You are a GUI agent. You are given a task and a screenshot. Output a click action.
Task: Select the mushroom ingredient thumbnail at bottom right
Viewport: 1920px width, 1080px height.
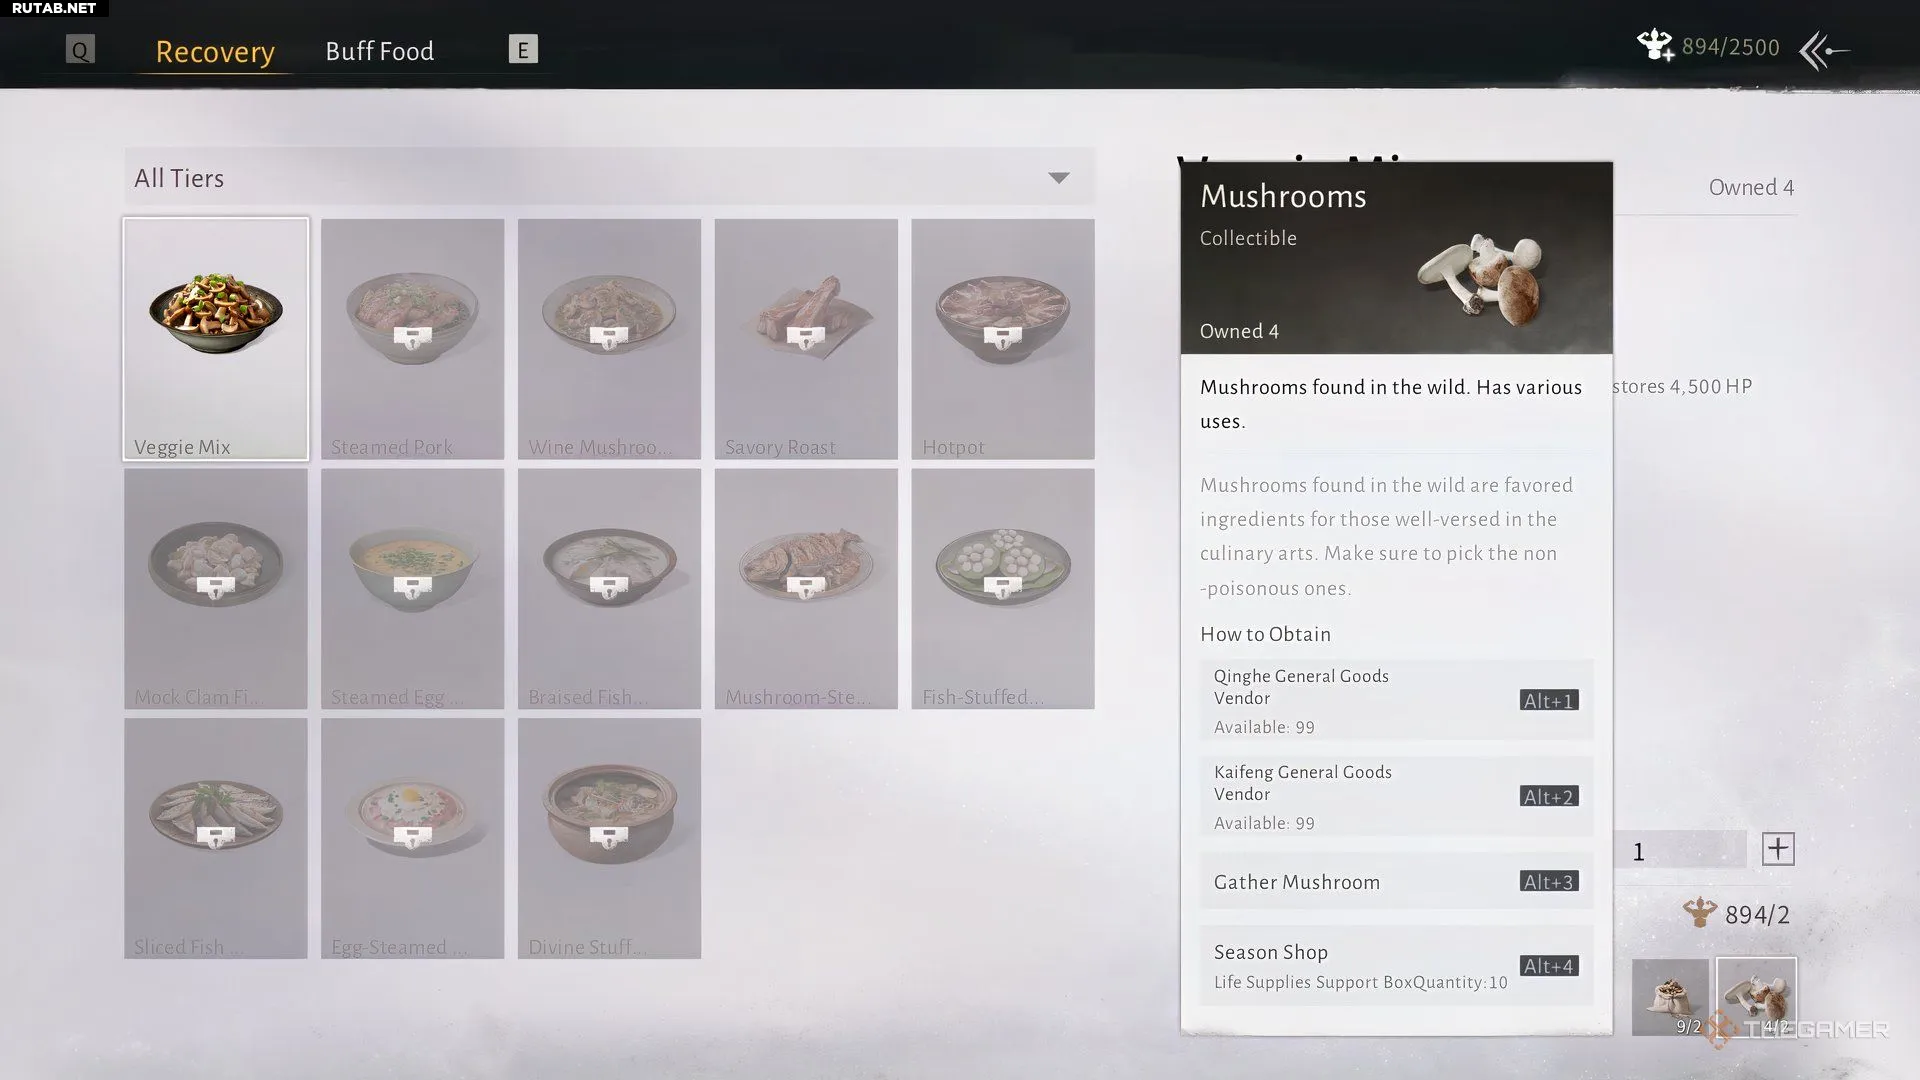click(1756, 996)
